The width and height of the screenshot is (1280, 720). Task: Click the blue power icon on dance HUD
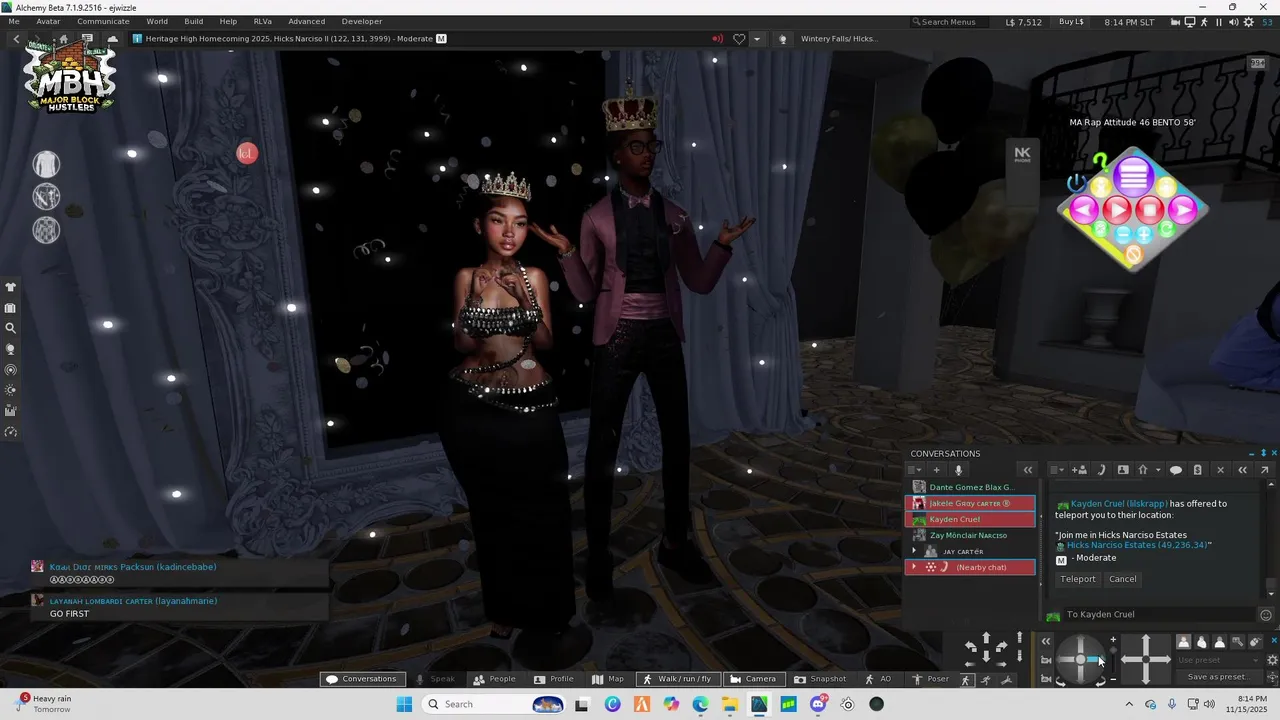point(1076,184)
